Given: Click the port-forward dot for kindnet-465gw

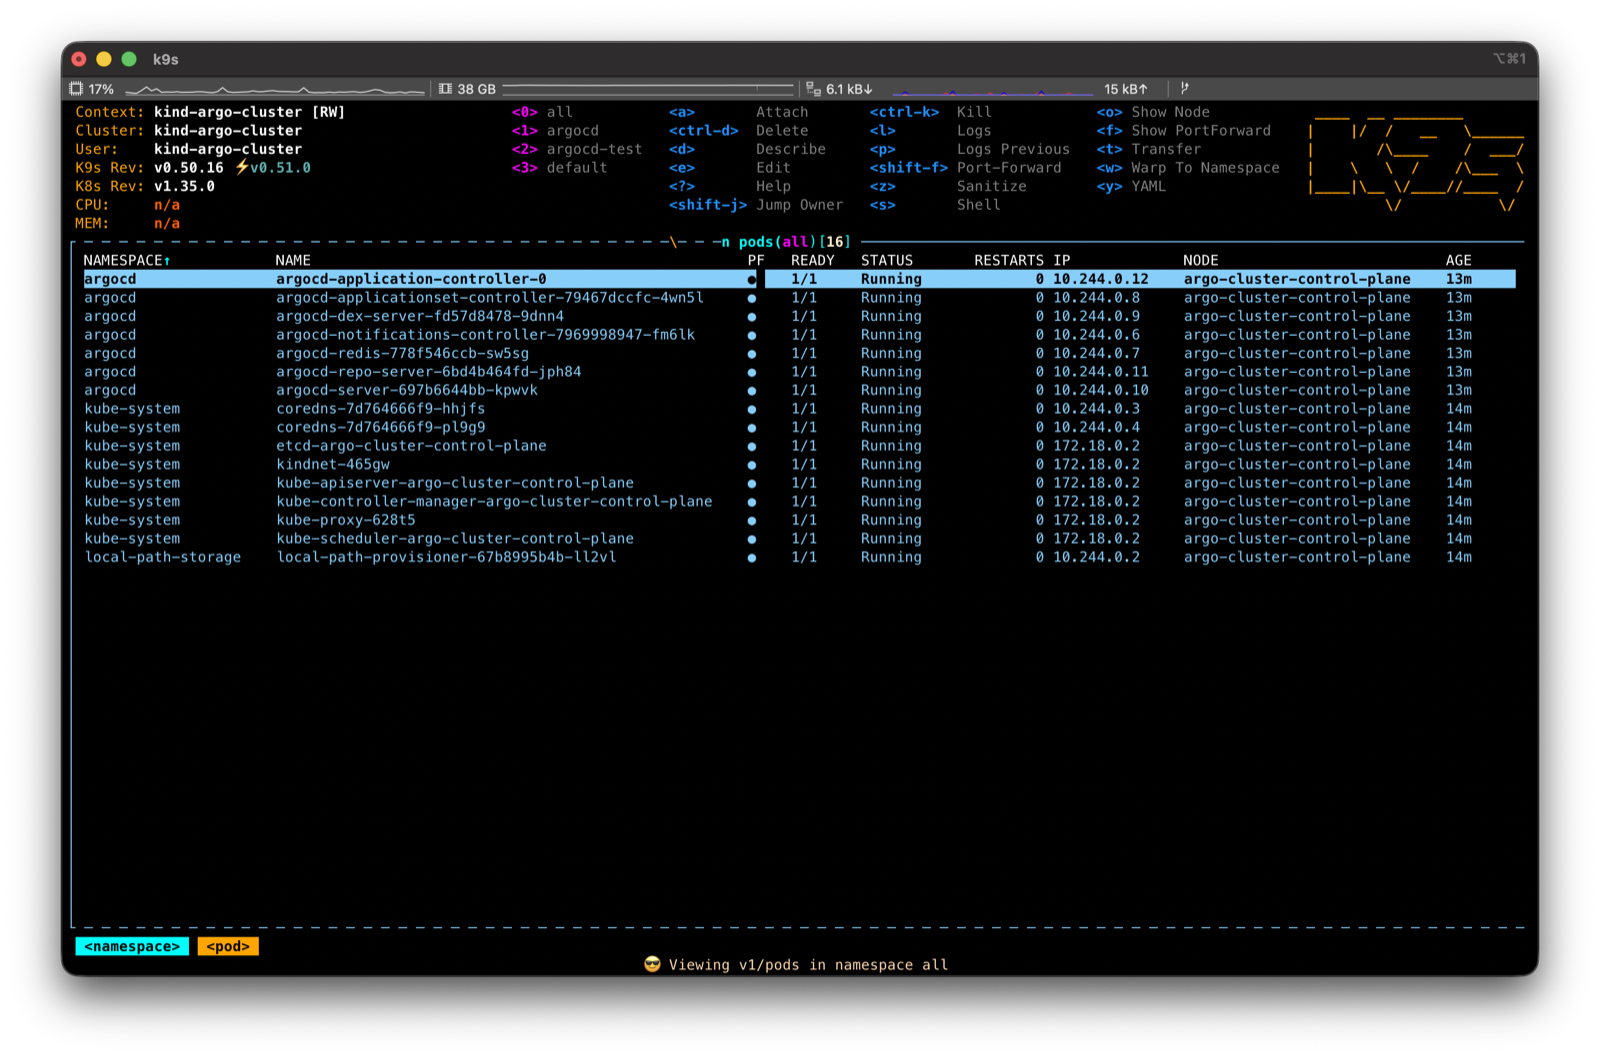Looking at the screenshot, I should point(752,465).
